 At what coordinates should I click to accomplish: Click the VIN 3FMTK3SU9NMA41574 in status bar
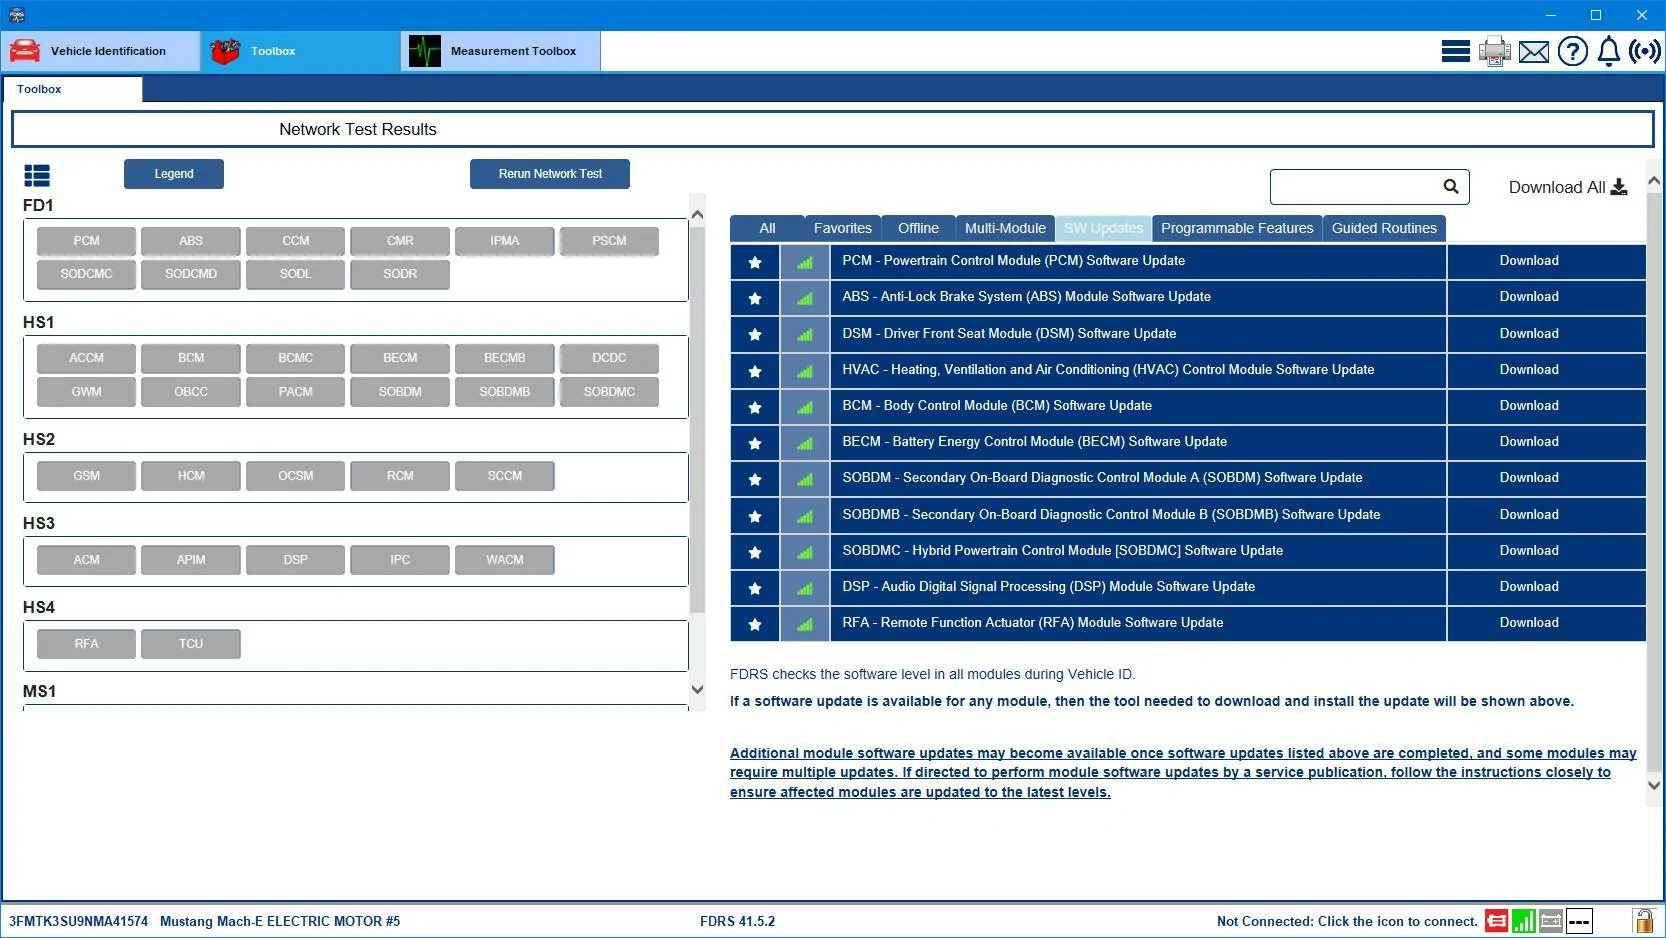click(x=78, y=921)
